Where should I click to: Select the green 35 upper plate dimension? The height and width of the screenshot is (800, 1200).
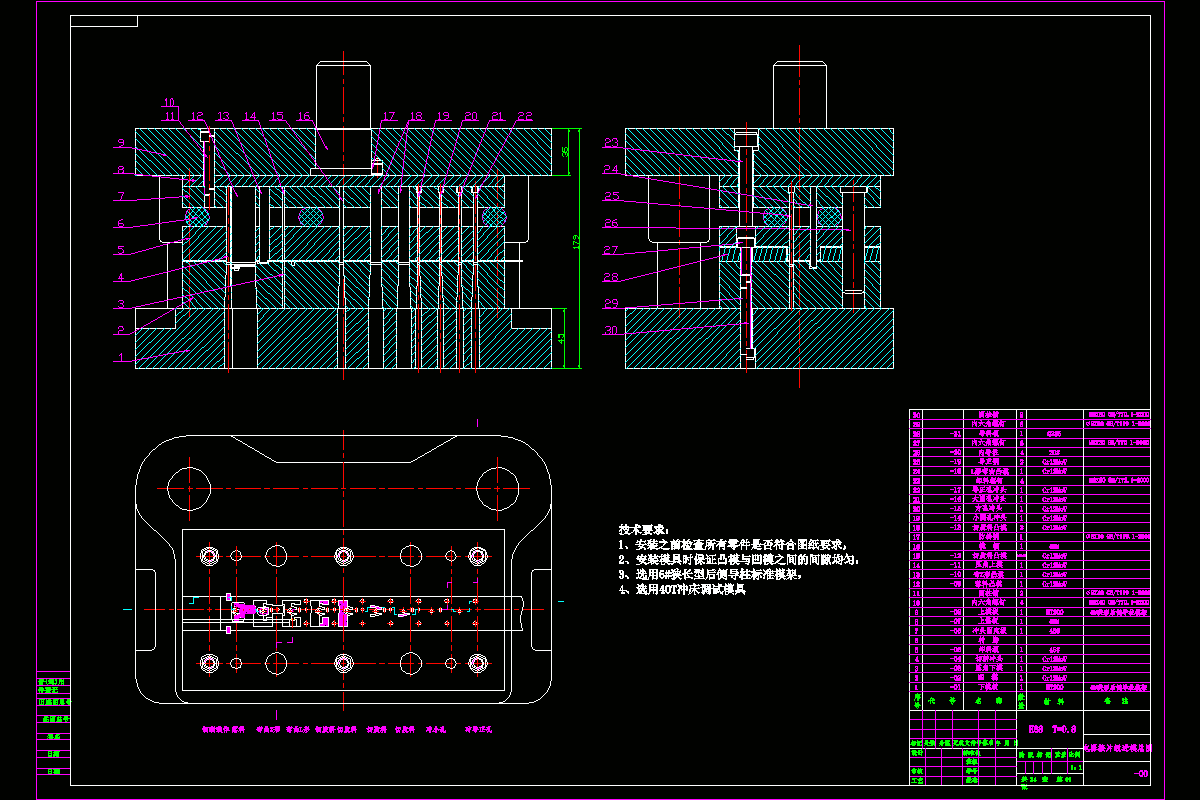click(x=566, y=151)
